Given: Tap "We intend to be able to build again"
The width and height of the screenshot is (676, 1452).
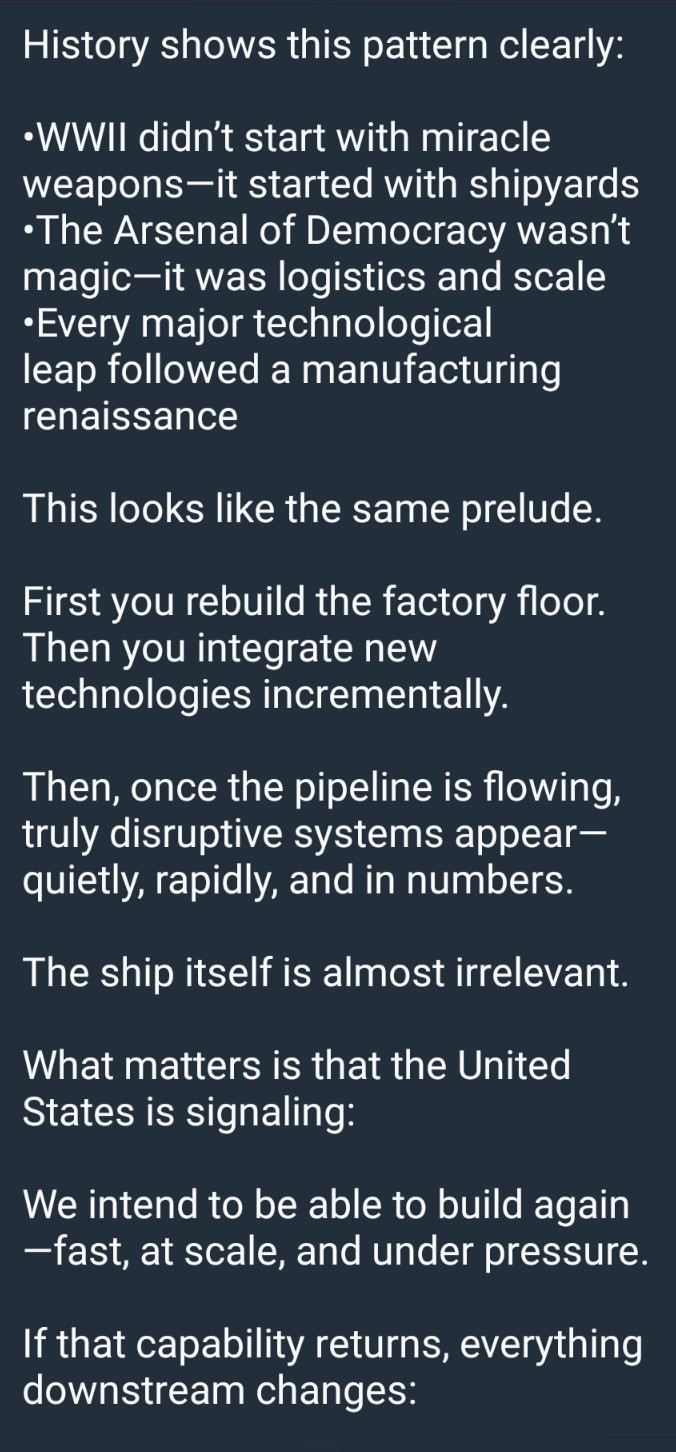Looking at the screenshot, I should [x=326, y=1204].
